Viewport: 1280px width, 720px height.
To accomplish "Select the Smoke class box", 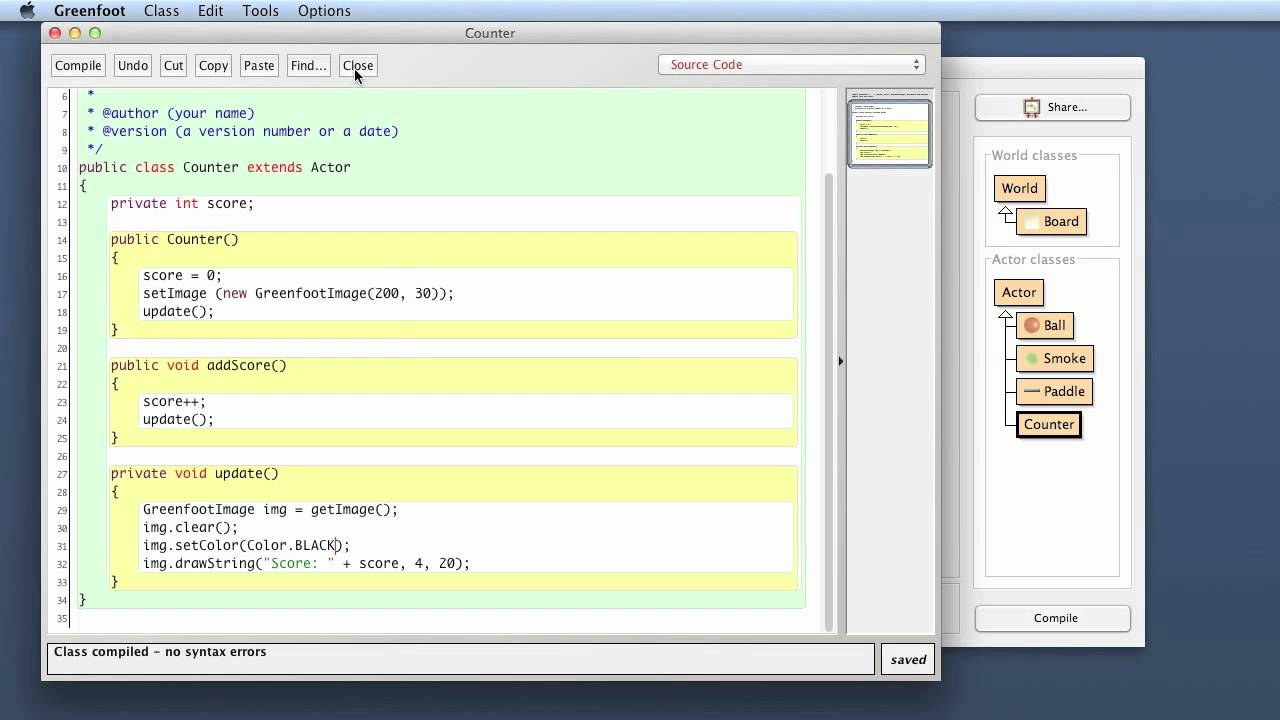I will (1054, 358).
